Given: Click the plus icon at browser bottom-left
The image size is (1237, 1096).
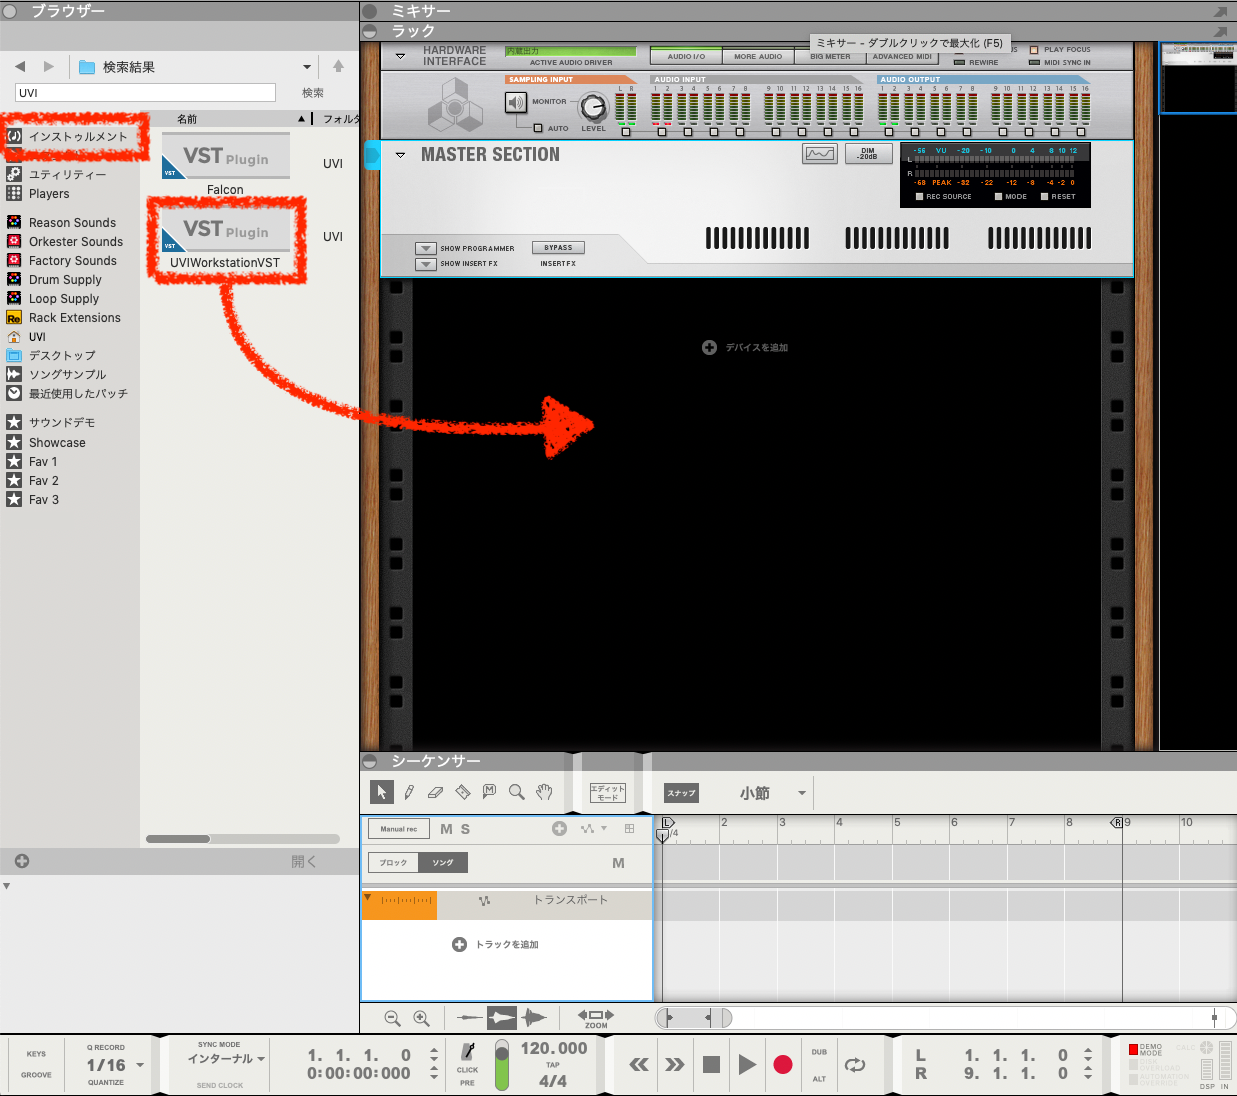Looking at the screenshot, I should (22, 861).
